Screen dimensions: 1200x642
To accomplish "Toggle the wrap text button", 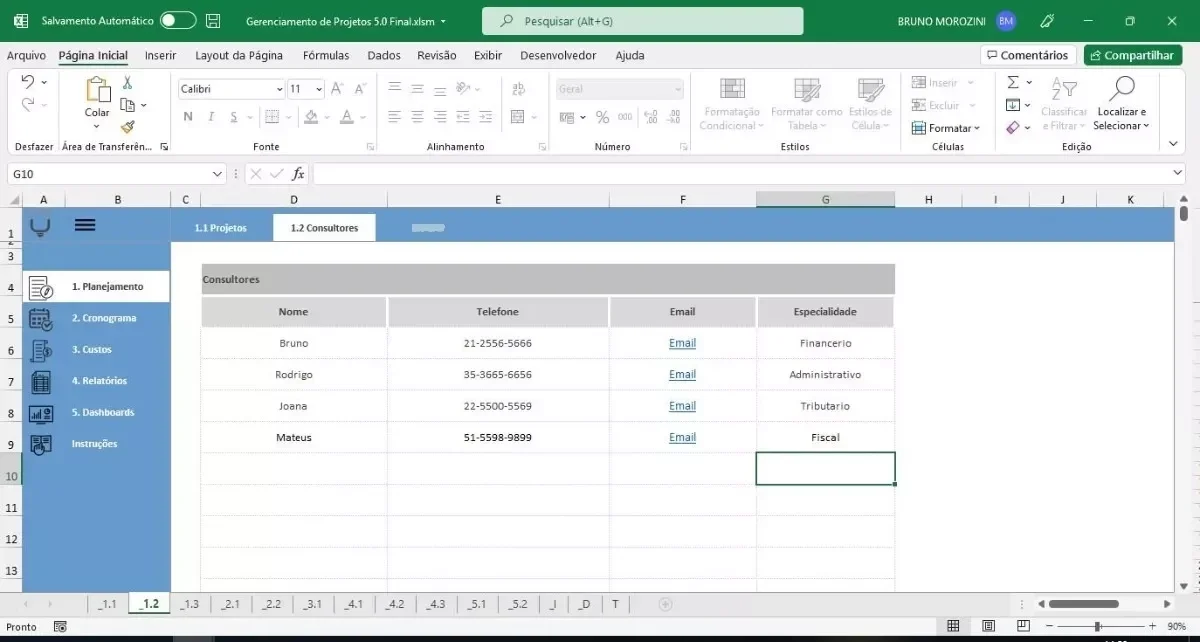I will pos(517,88).
